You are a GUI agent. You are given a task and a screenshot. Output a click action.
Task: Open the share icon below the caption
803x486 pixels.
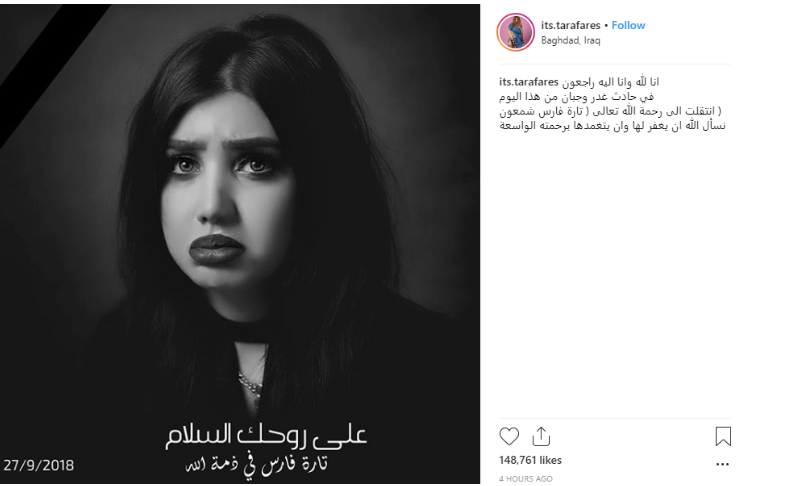tap(541, 436)
